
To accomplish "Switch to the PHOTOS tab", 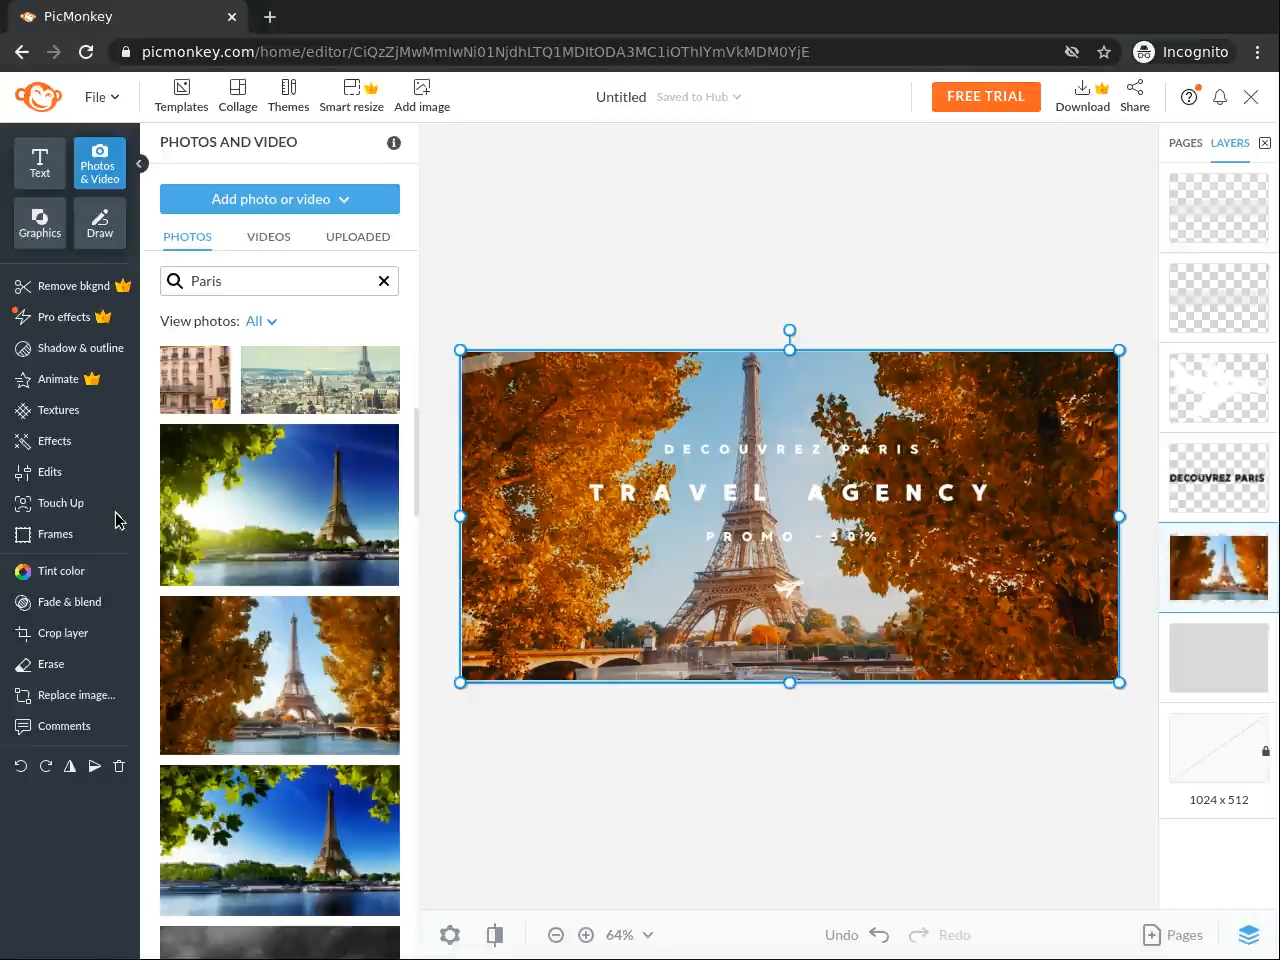I will (188, 237).
